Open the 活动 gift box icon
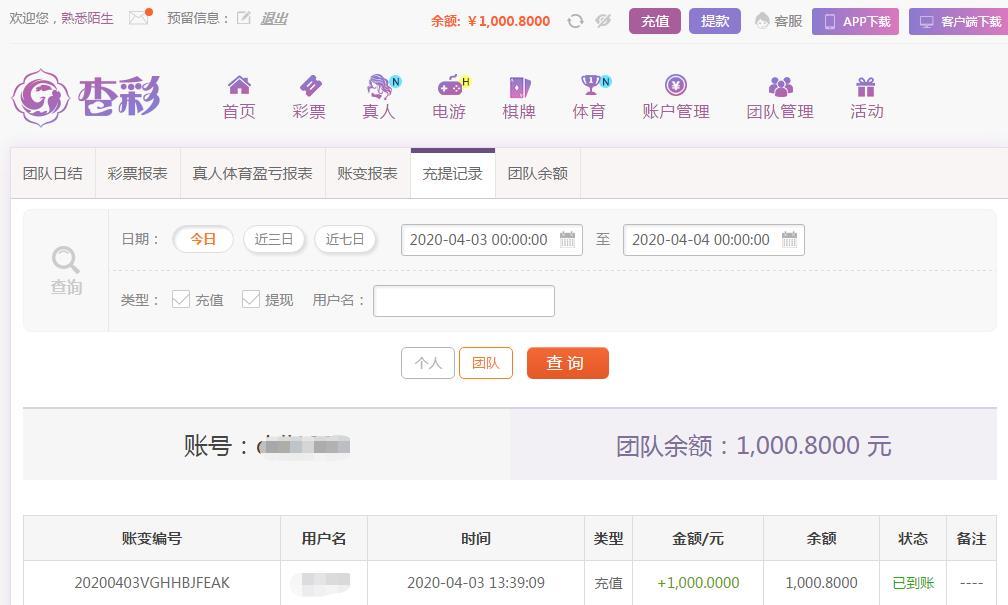This screenshot has width=1008, height=605. tap(866, 86)
